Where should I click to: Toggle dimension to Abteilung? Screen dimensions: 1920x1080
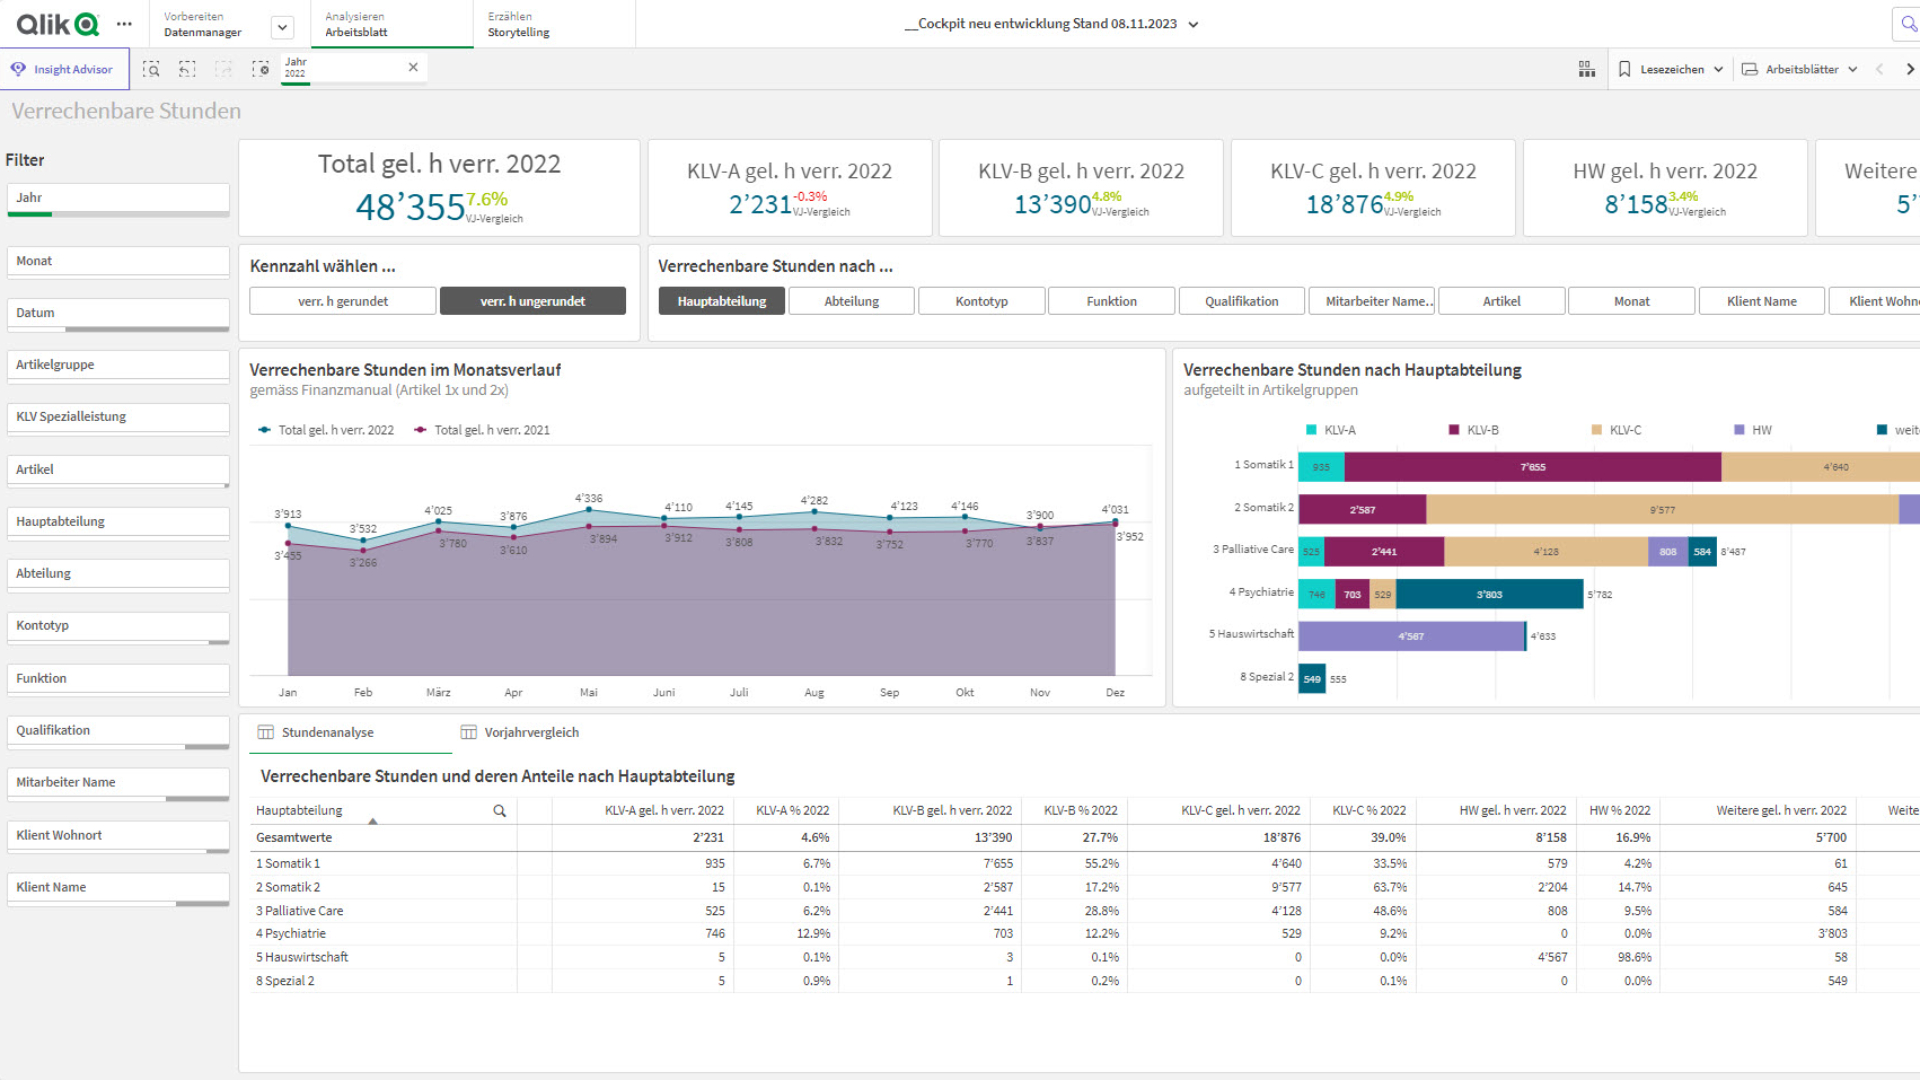pos(851,301)
